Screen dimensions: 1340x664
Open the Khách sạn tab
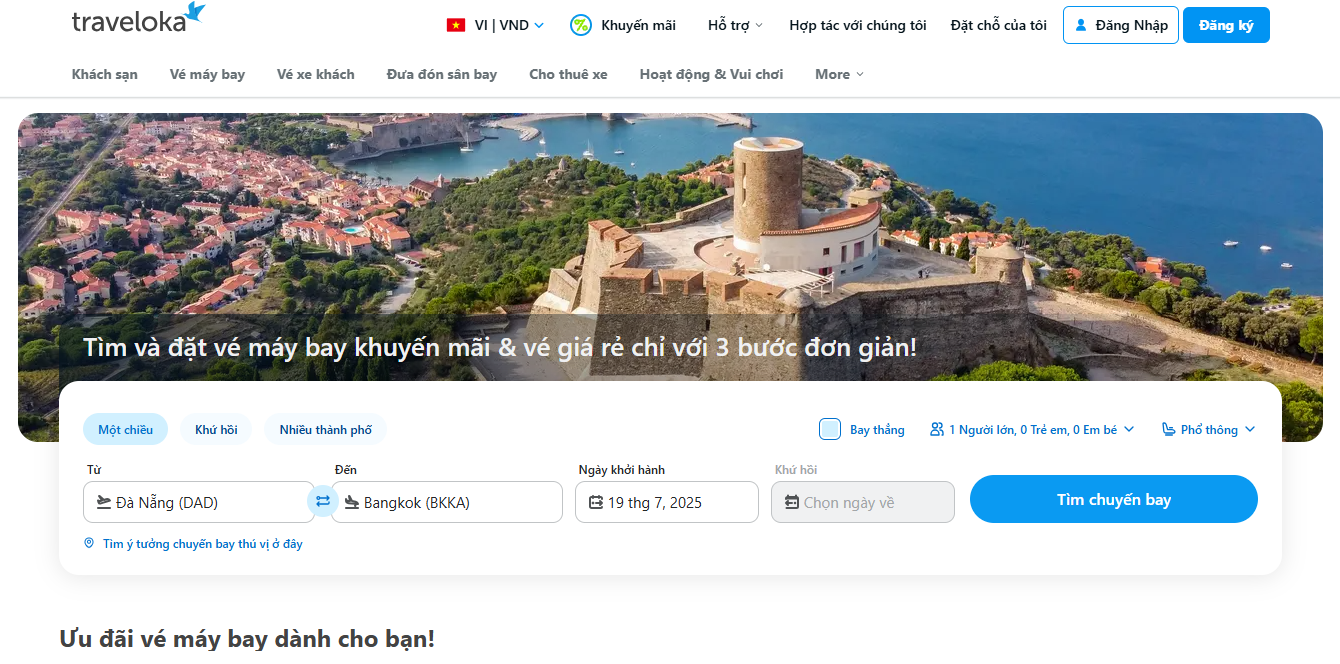point(105,74)
